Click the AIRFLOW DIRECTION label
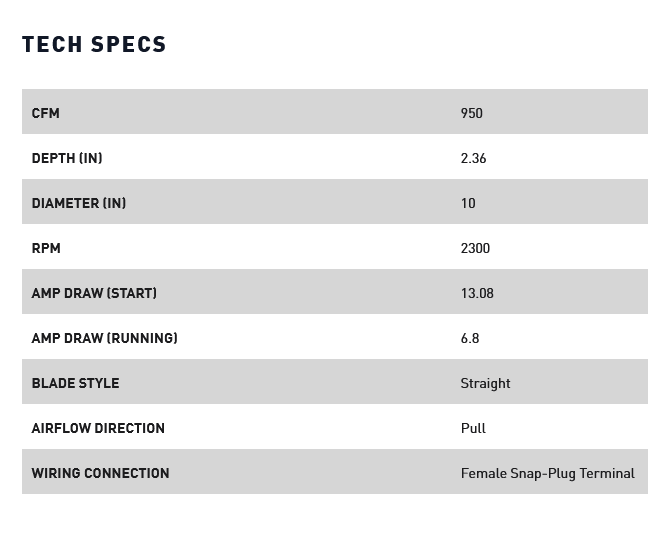Viewport: 648px width, 534px height. click(98, 428)
